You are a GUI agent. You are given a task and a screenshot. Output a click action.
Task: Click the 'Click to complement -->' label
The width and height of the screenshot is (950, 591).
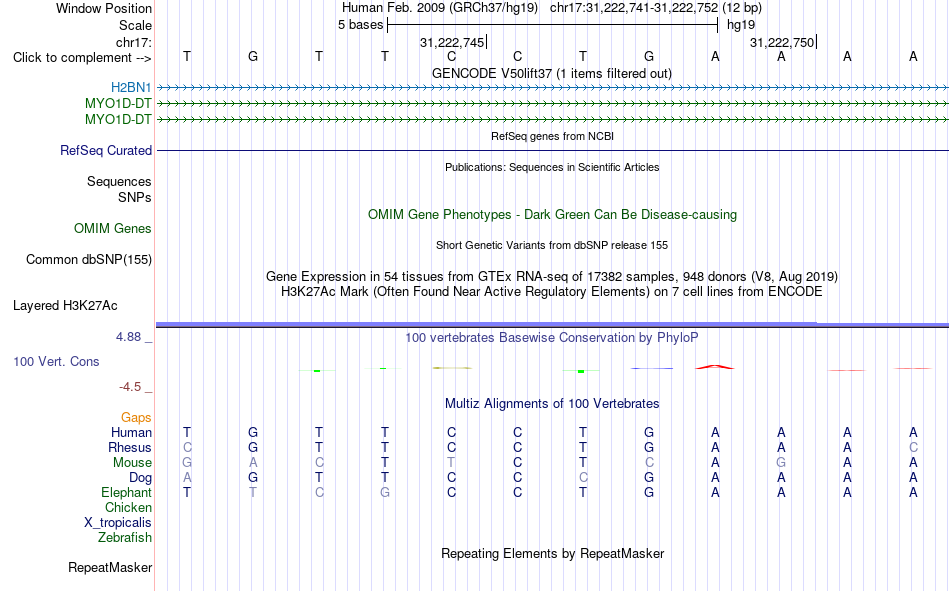(x=82, y=58)
